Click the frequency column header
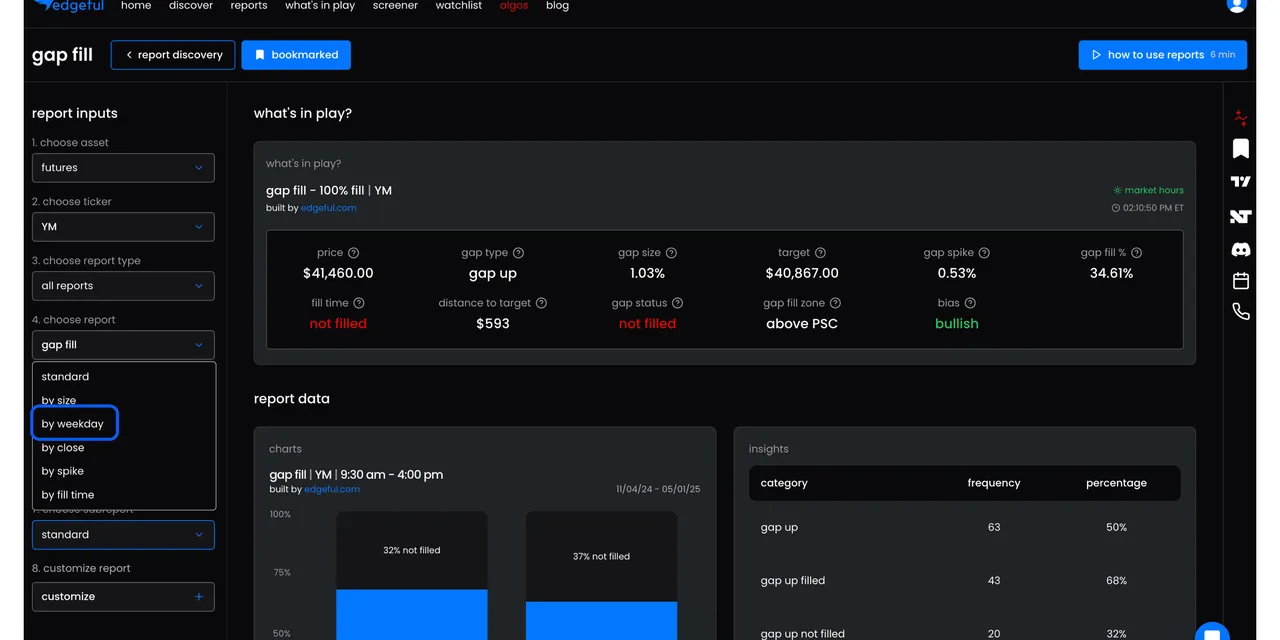The image size is (1280, 640). coord(994,483)
